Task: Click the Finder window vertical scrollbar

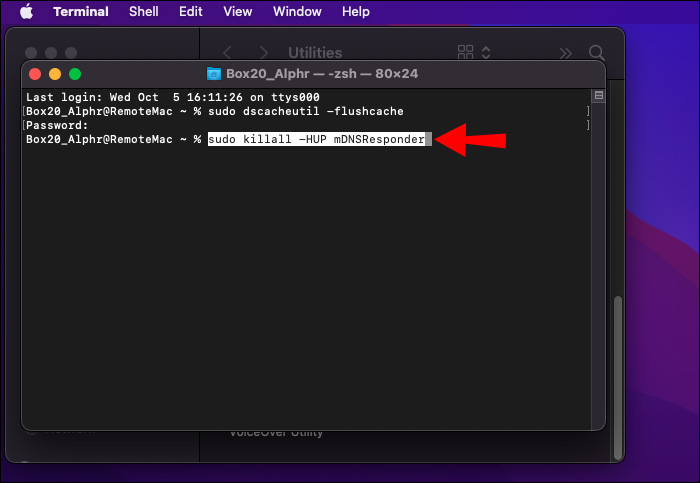Action: tap(618, 378)
